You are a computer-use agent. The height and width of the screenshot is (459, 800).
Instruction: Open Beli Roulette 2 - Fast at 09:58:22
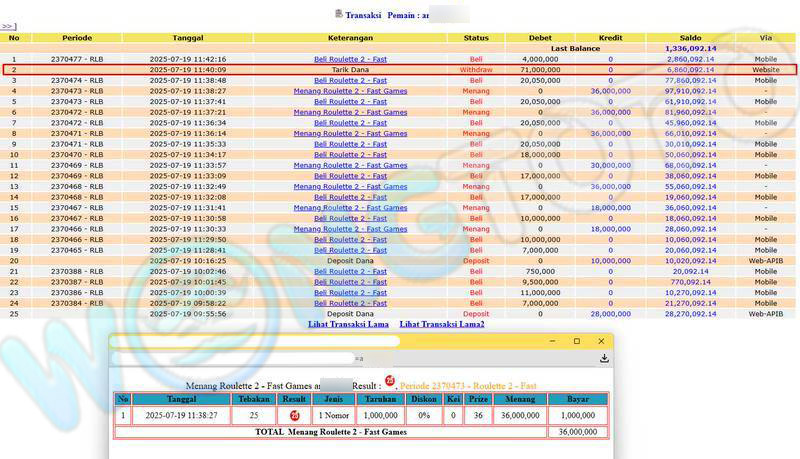[x=350, y=303]
